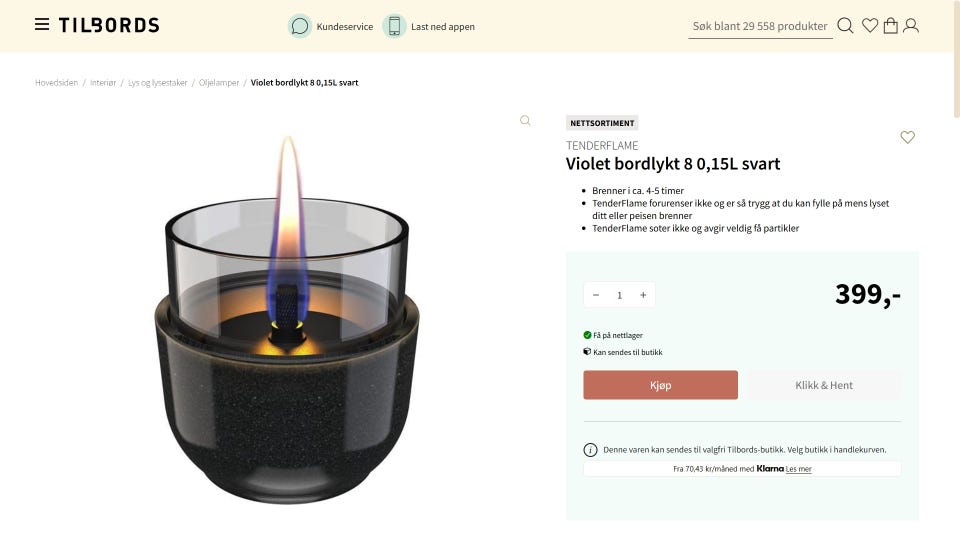
Task: Open the user account icon
Action: pyautogui.click(x=910, y=26)
